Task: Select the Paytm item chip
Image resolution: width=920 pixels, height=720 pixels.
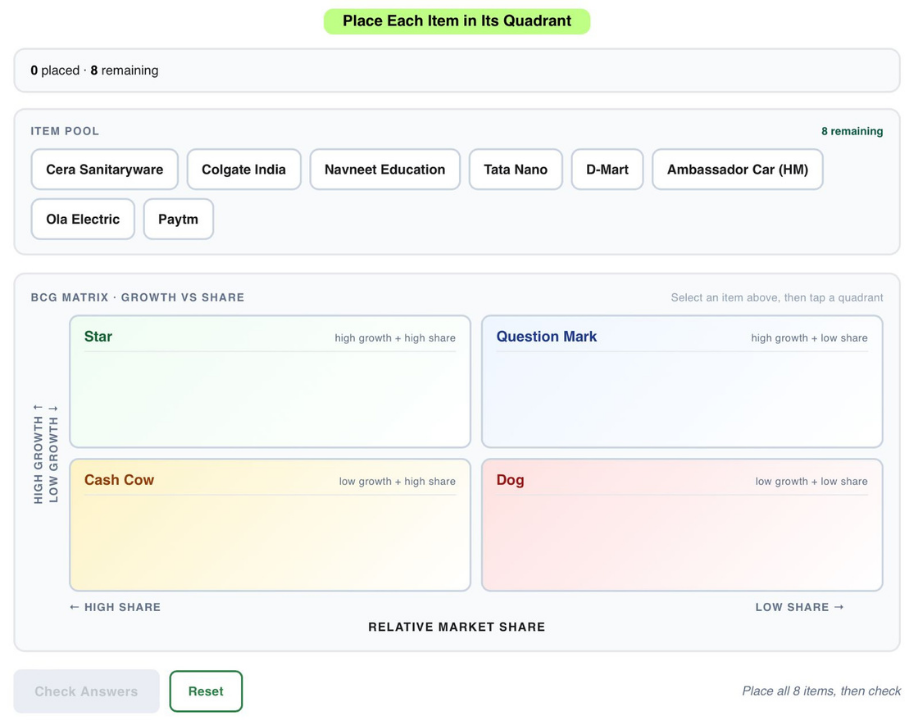Action: point(178,219)
